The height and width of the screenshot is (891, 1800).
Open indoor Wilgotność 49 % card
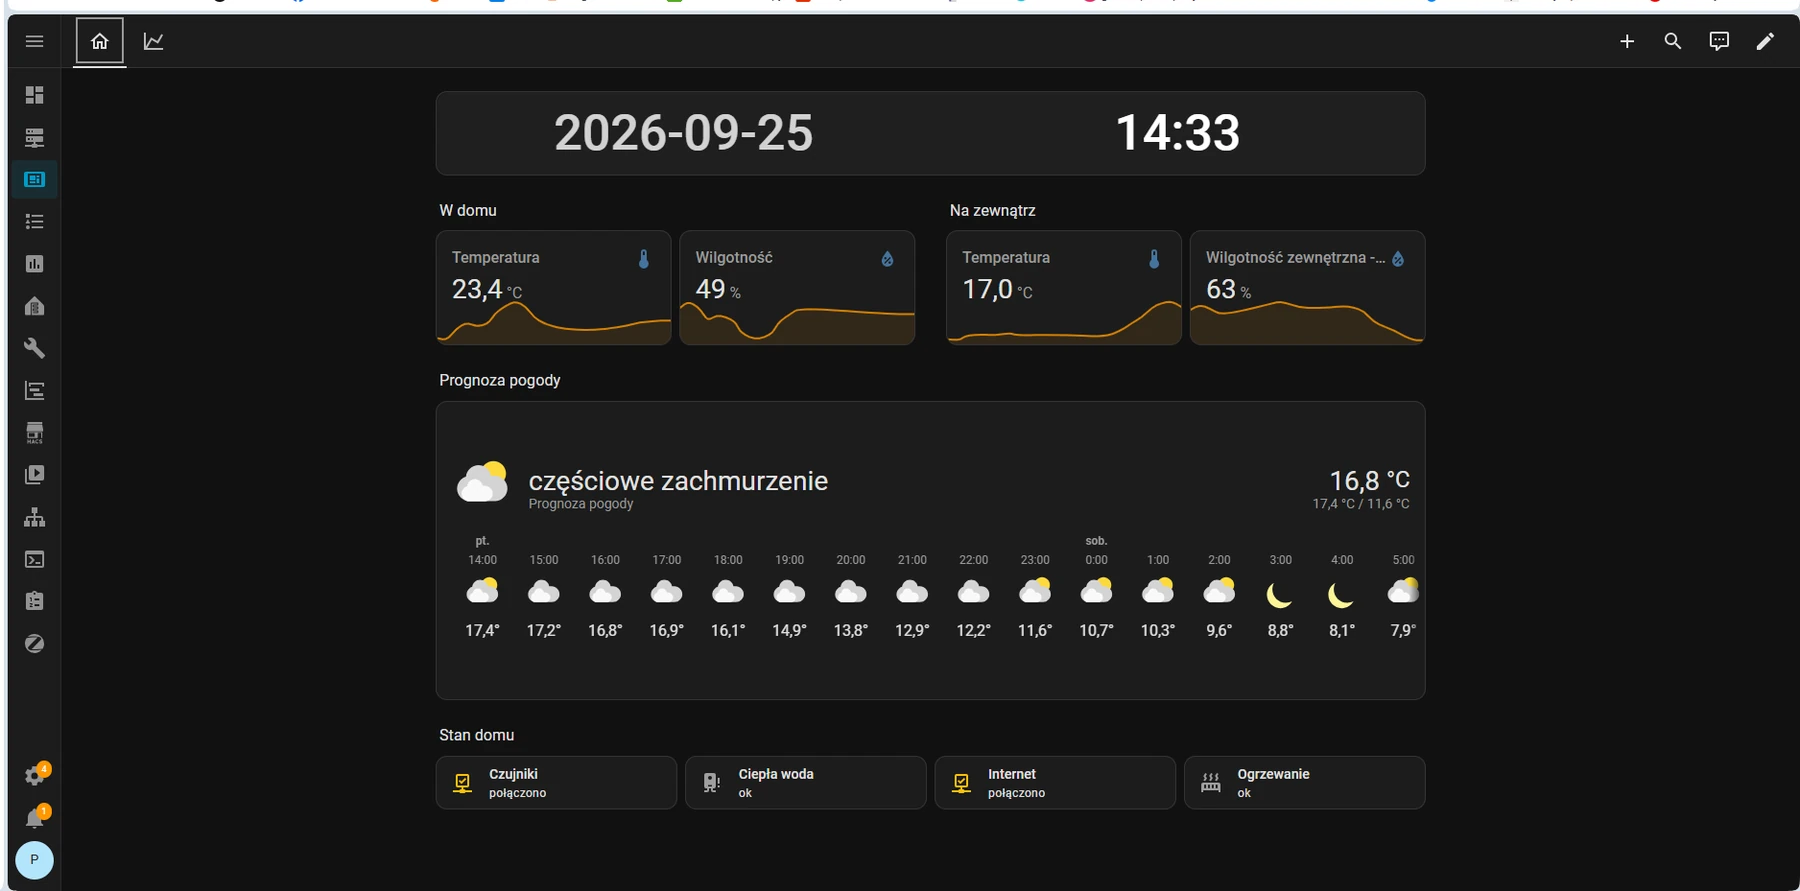click(797, 288)
